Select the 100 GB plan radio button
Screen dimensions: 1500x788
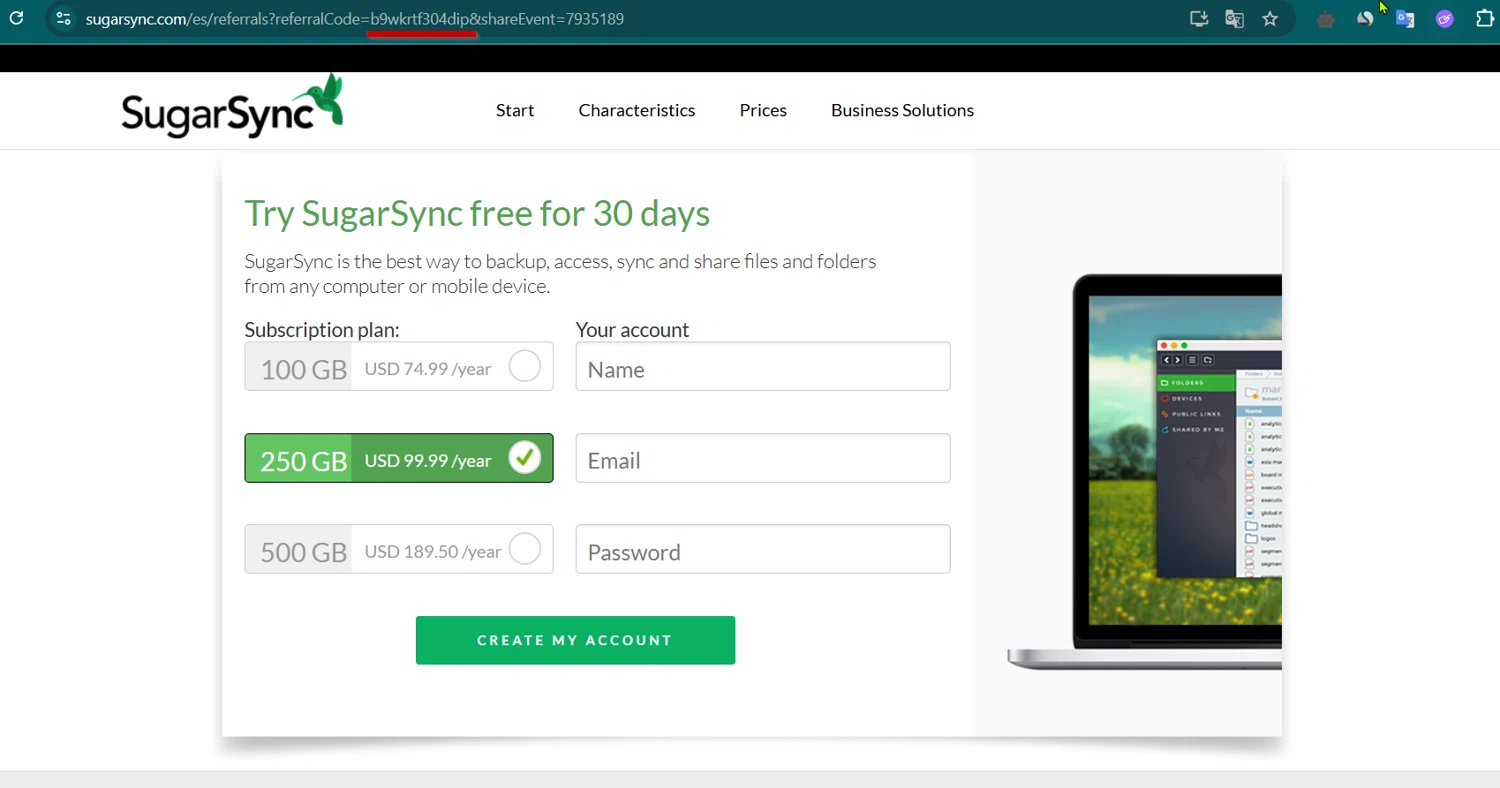click(x=525, y=366)
